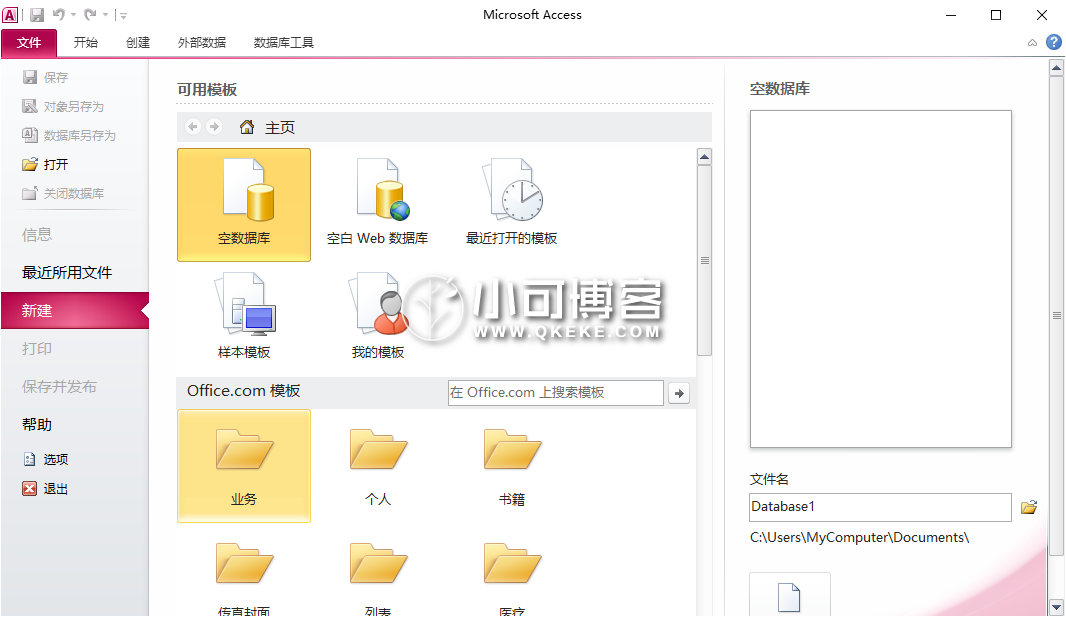Viewport: 1066px width, 617px height.
Task: Open Microsoft Access Help question mark
Action: coord(1054,42)
